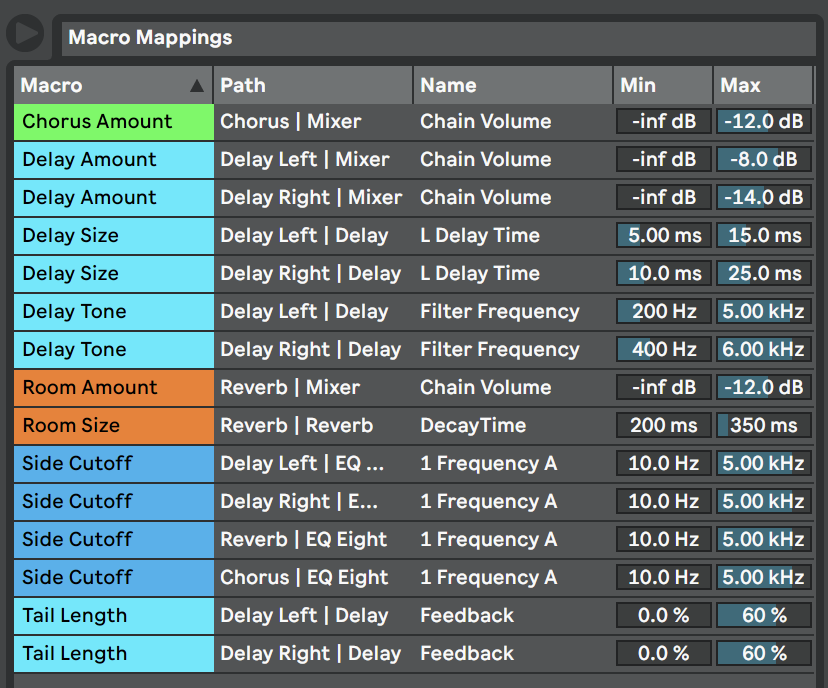This screenshot has width=828, height=688.
Task: Click Reverb EQ Eight 5.00 kHz max value
Action: coord(764,540)
